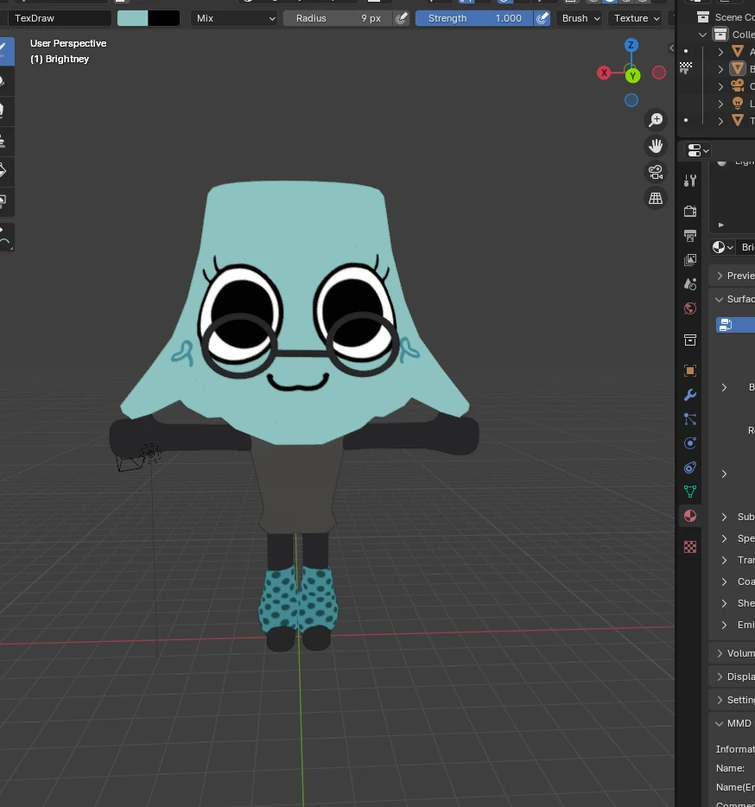The image size is (755, 807).
Task: Click the red X axis gizmo
Action: click(604, 73)
